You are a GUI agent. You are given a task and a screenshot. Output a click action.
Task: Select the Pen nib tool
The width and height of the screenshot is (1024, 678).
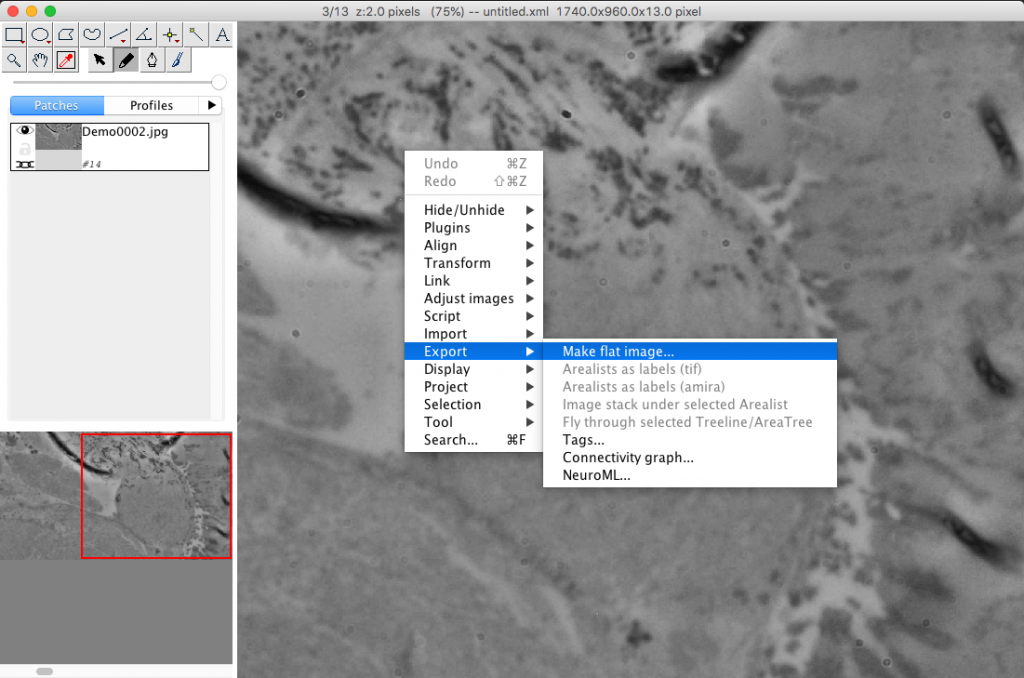pos(152,60)
